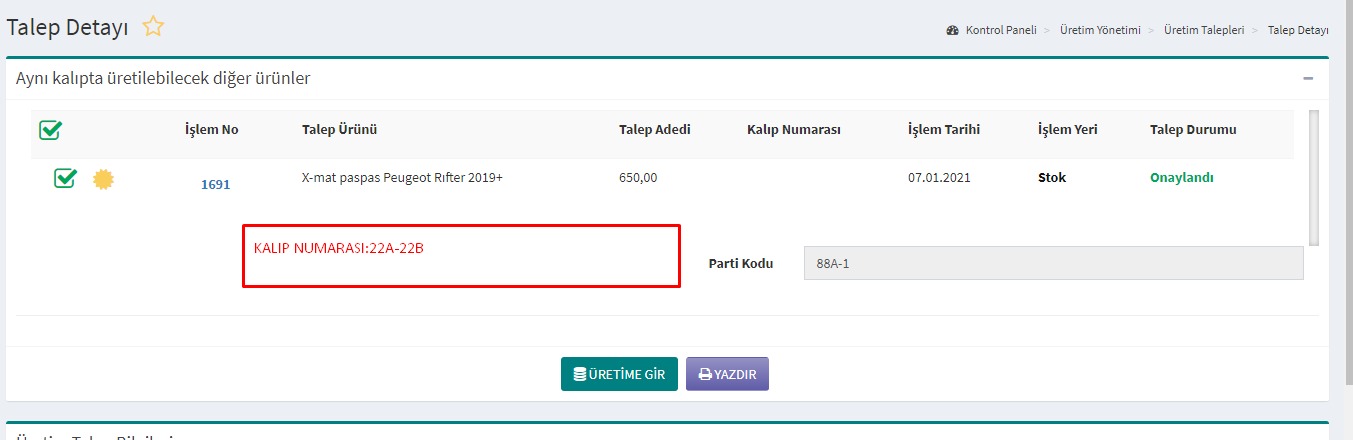1353x440 pixels.
Task: Navigate to Üretim Talepleri breadcrumb
Action: (x=1204, y=30)
